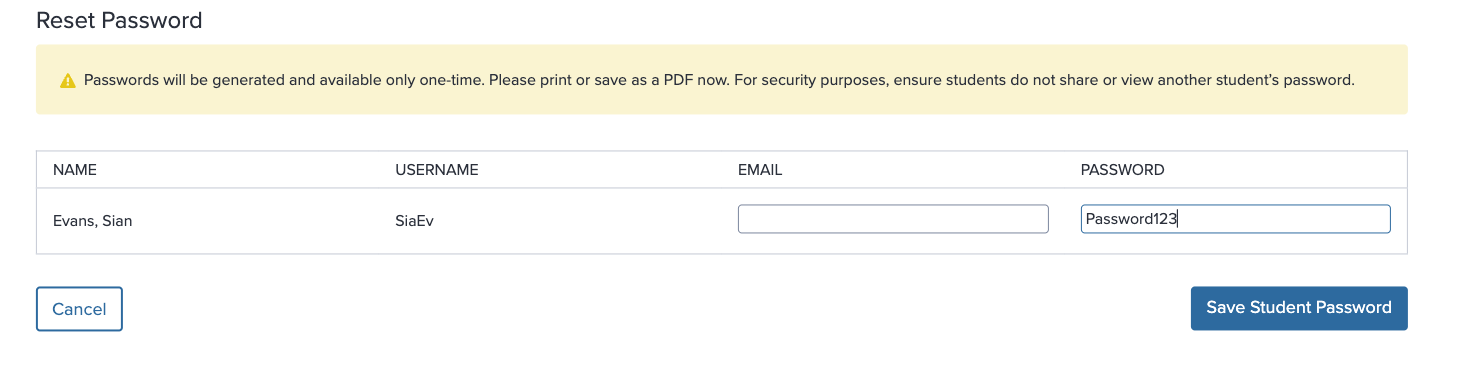Click the username SiaEv cell

coord(415,221)
